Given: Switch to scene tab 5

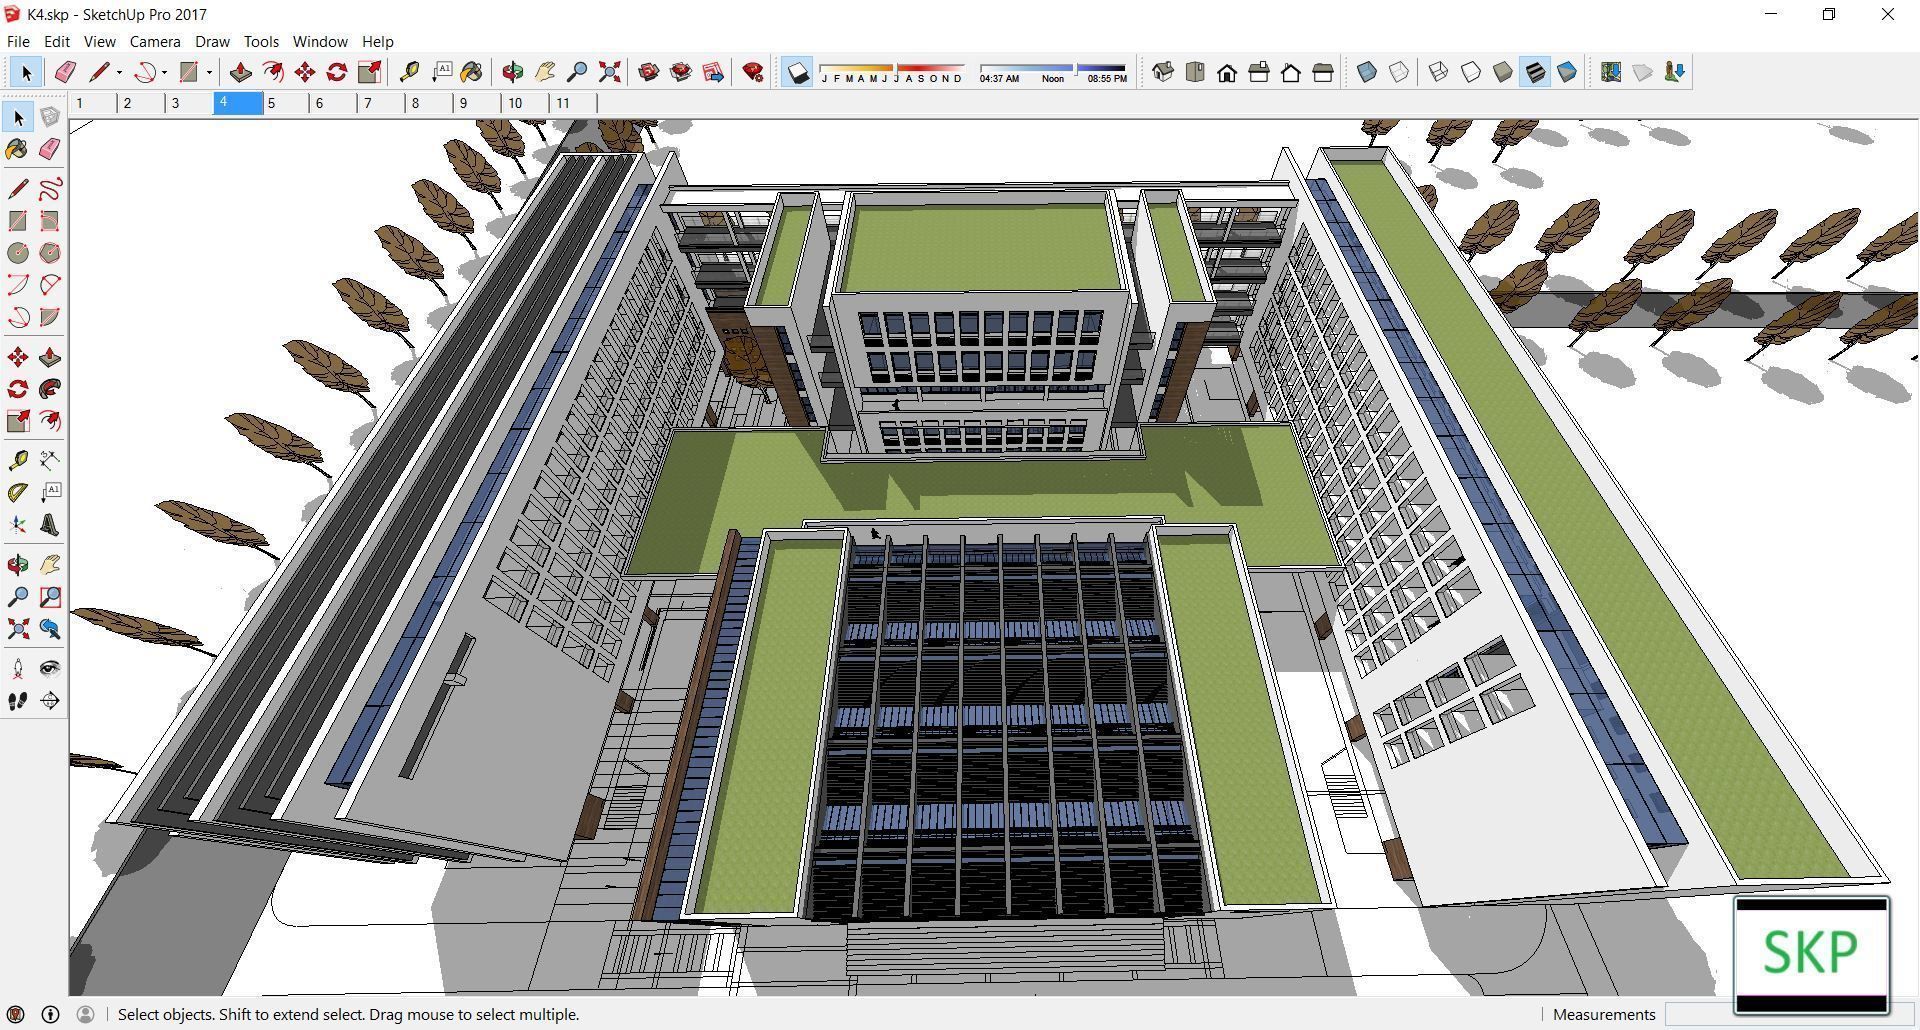Looking at the screenshot, I should (286, 103).
